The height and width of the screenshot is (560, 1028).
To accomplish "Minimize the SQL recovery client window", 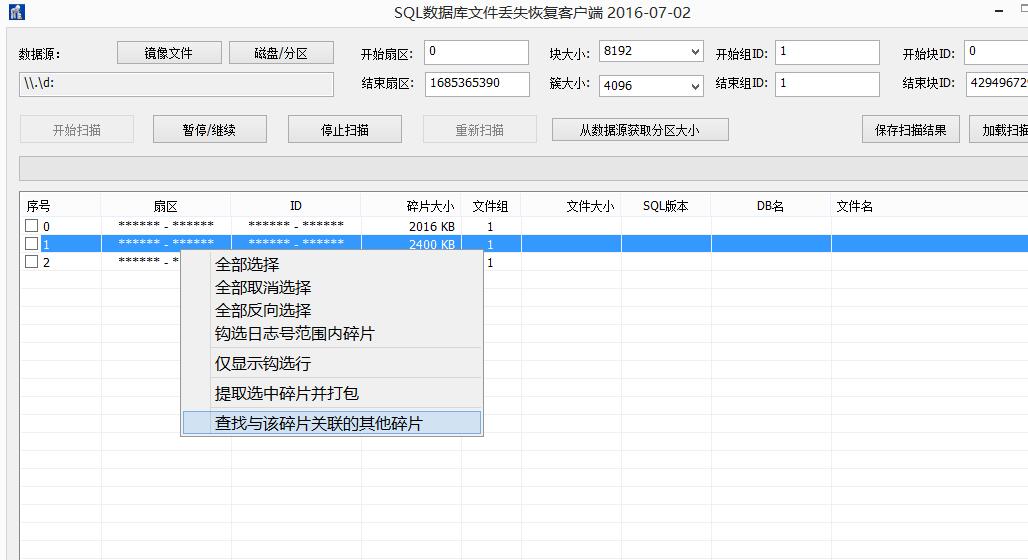I will [x=999, y=11].
